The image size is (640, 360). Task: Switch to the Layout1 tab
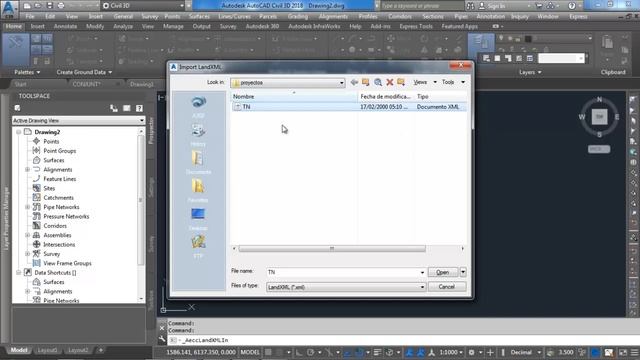pos(47,350)
